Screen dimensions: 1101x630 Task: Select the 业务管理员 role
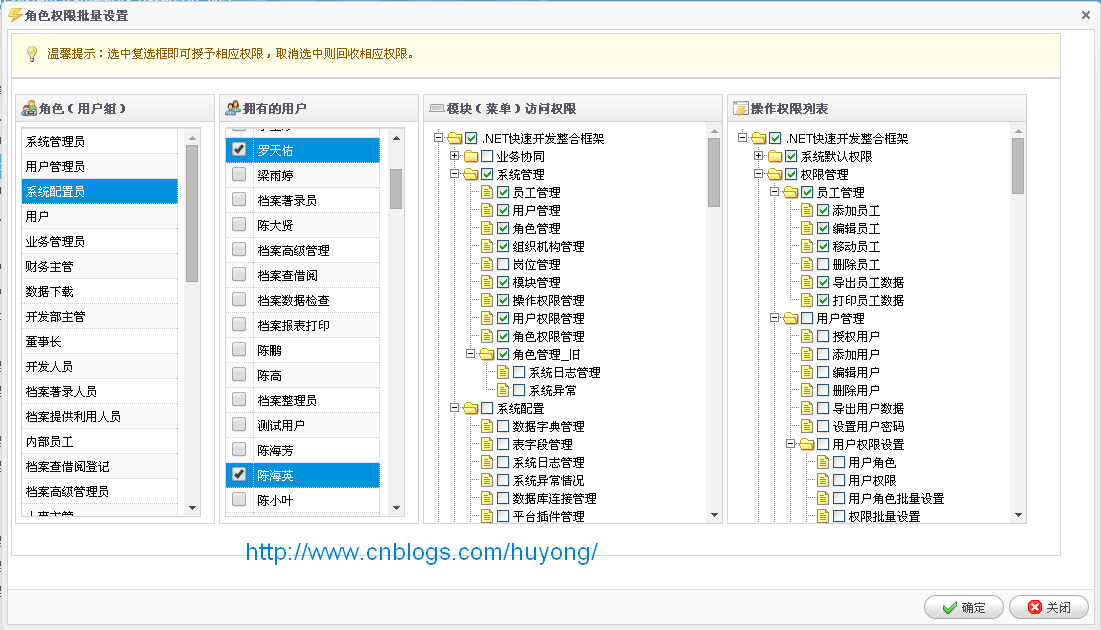tap(100, 242)
